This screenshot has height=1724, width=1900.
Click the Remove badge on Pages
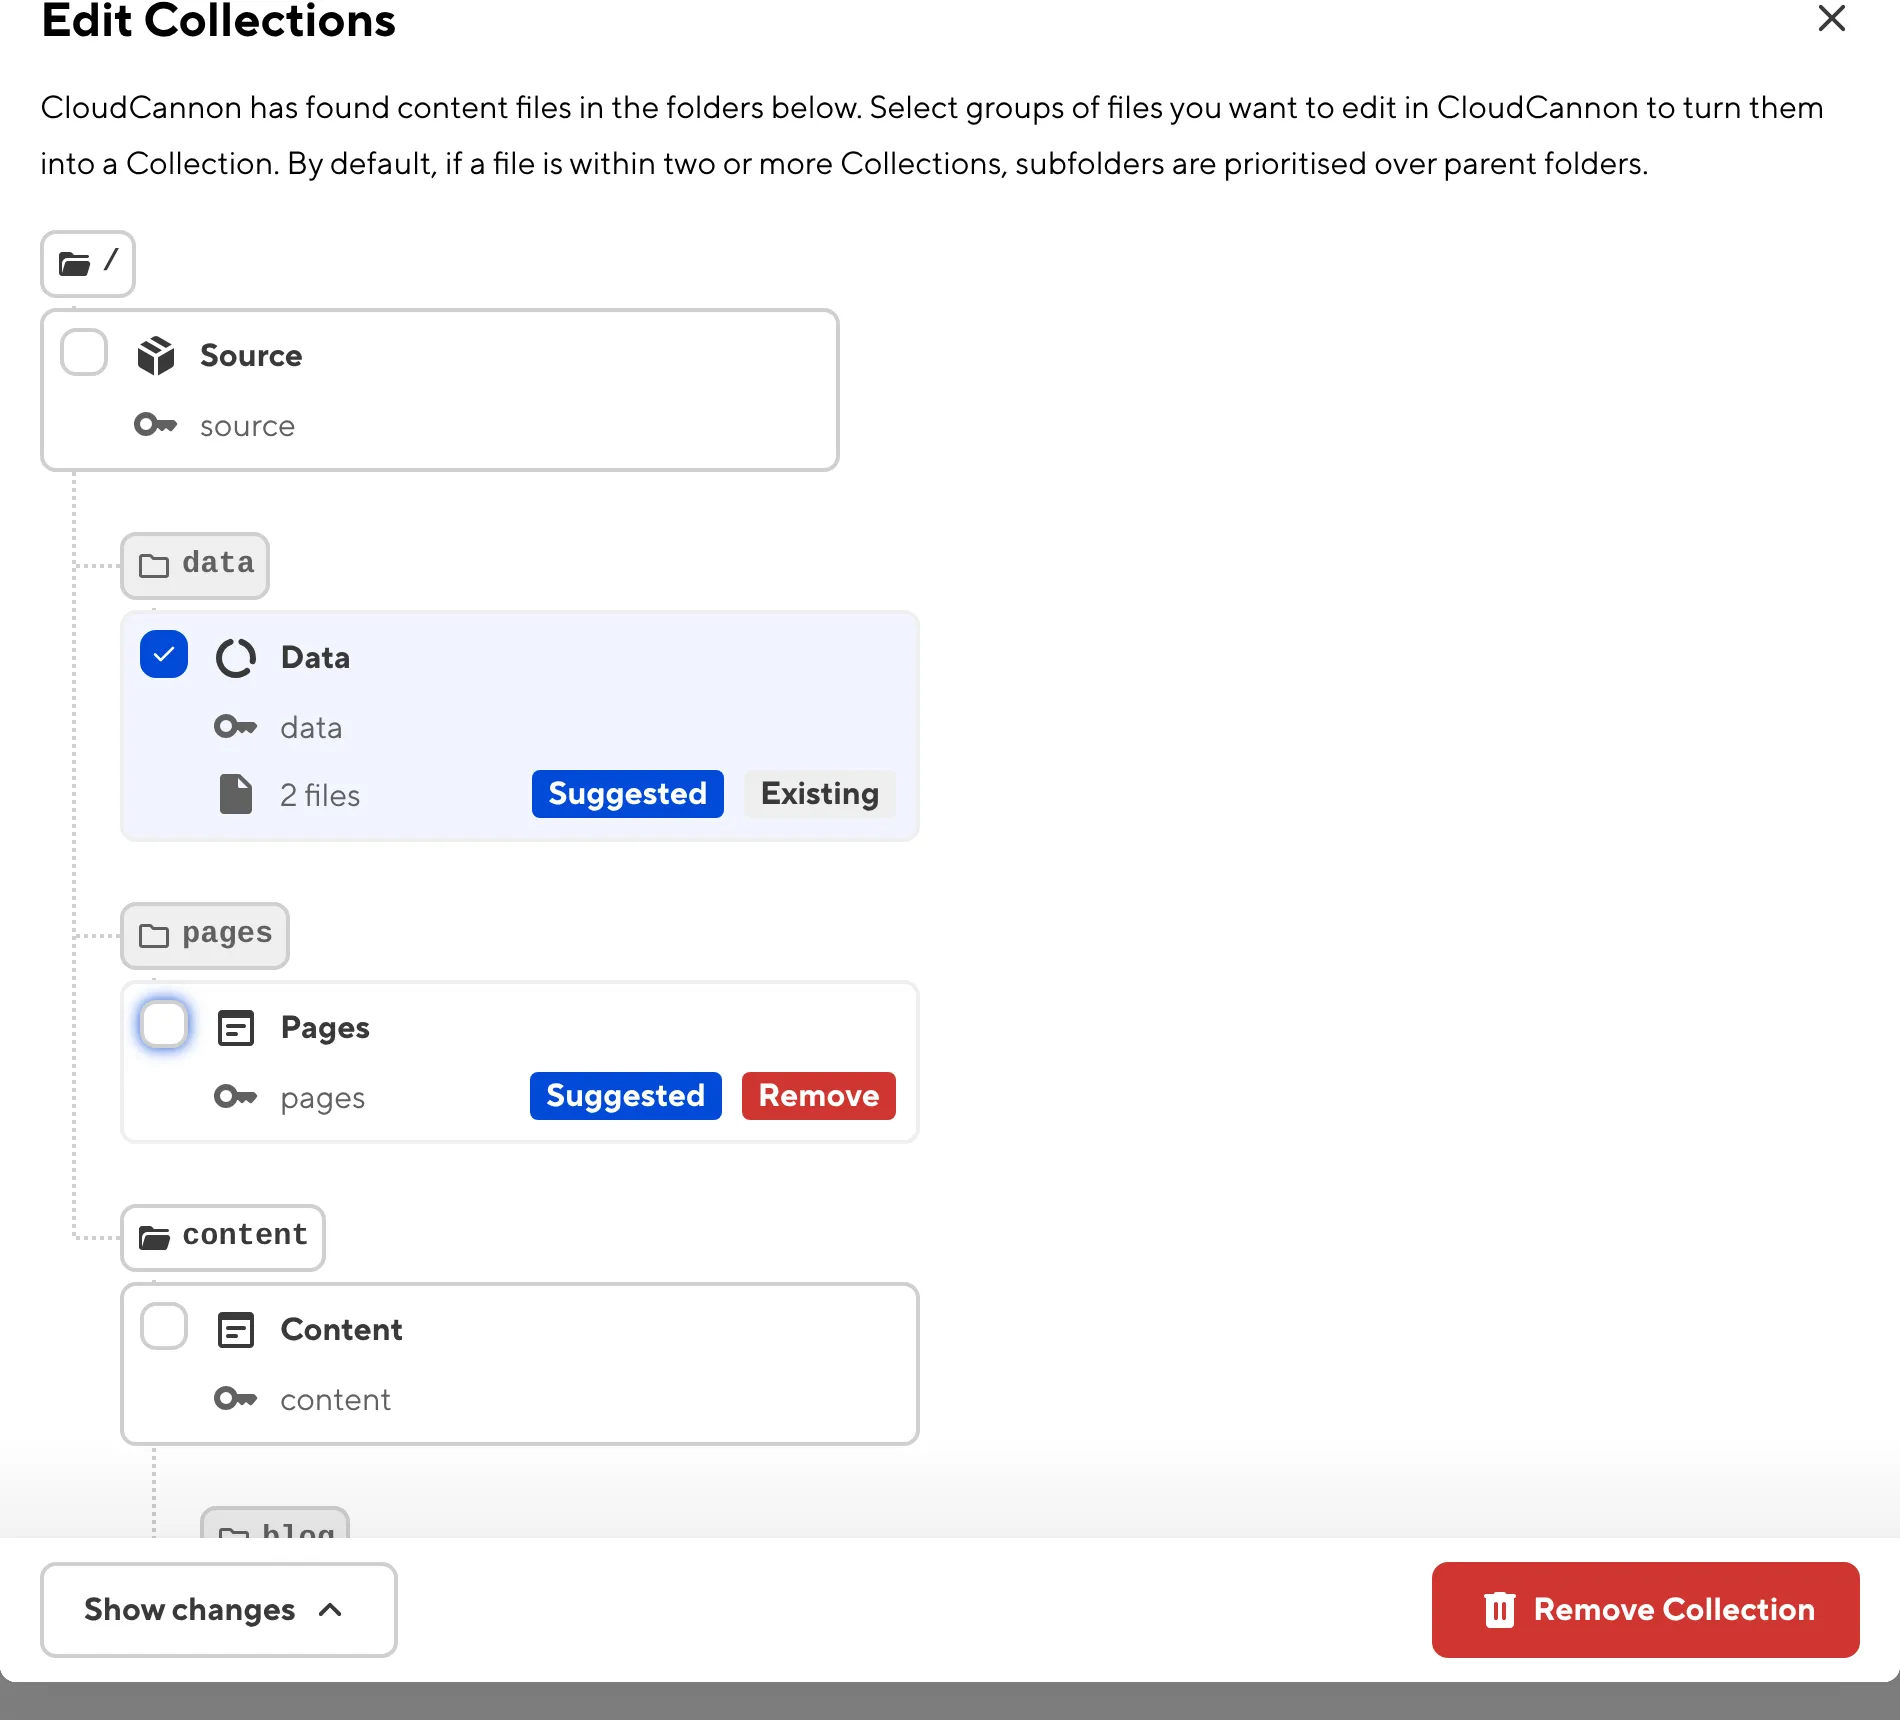pyautogui.click(x=818, y=1096)
